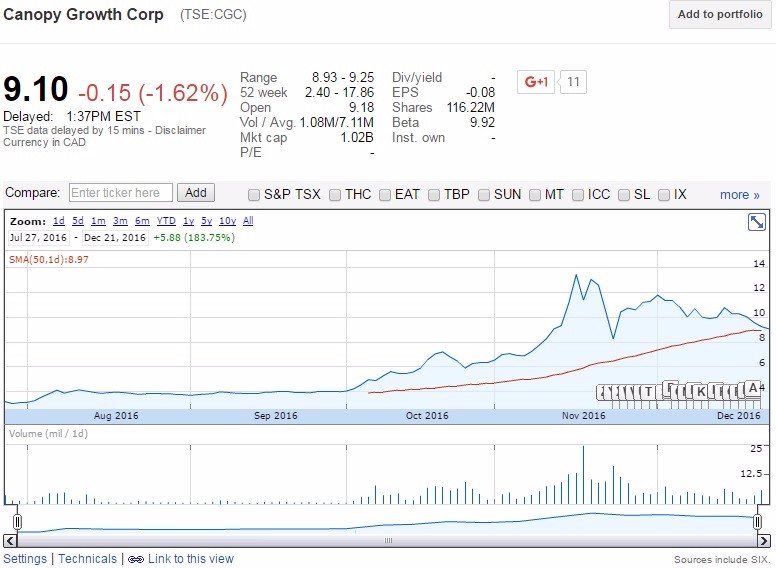Expand chart to full screen icon
The width and height of the screenshot is (776, 568).
757,222
